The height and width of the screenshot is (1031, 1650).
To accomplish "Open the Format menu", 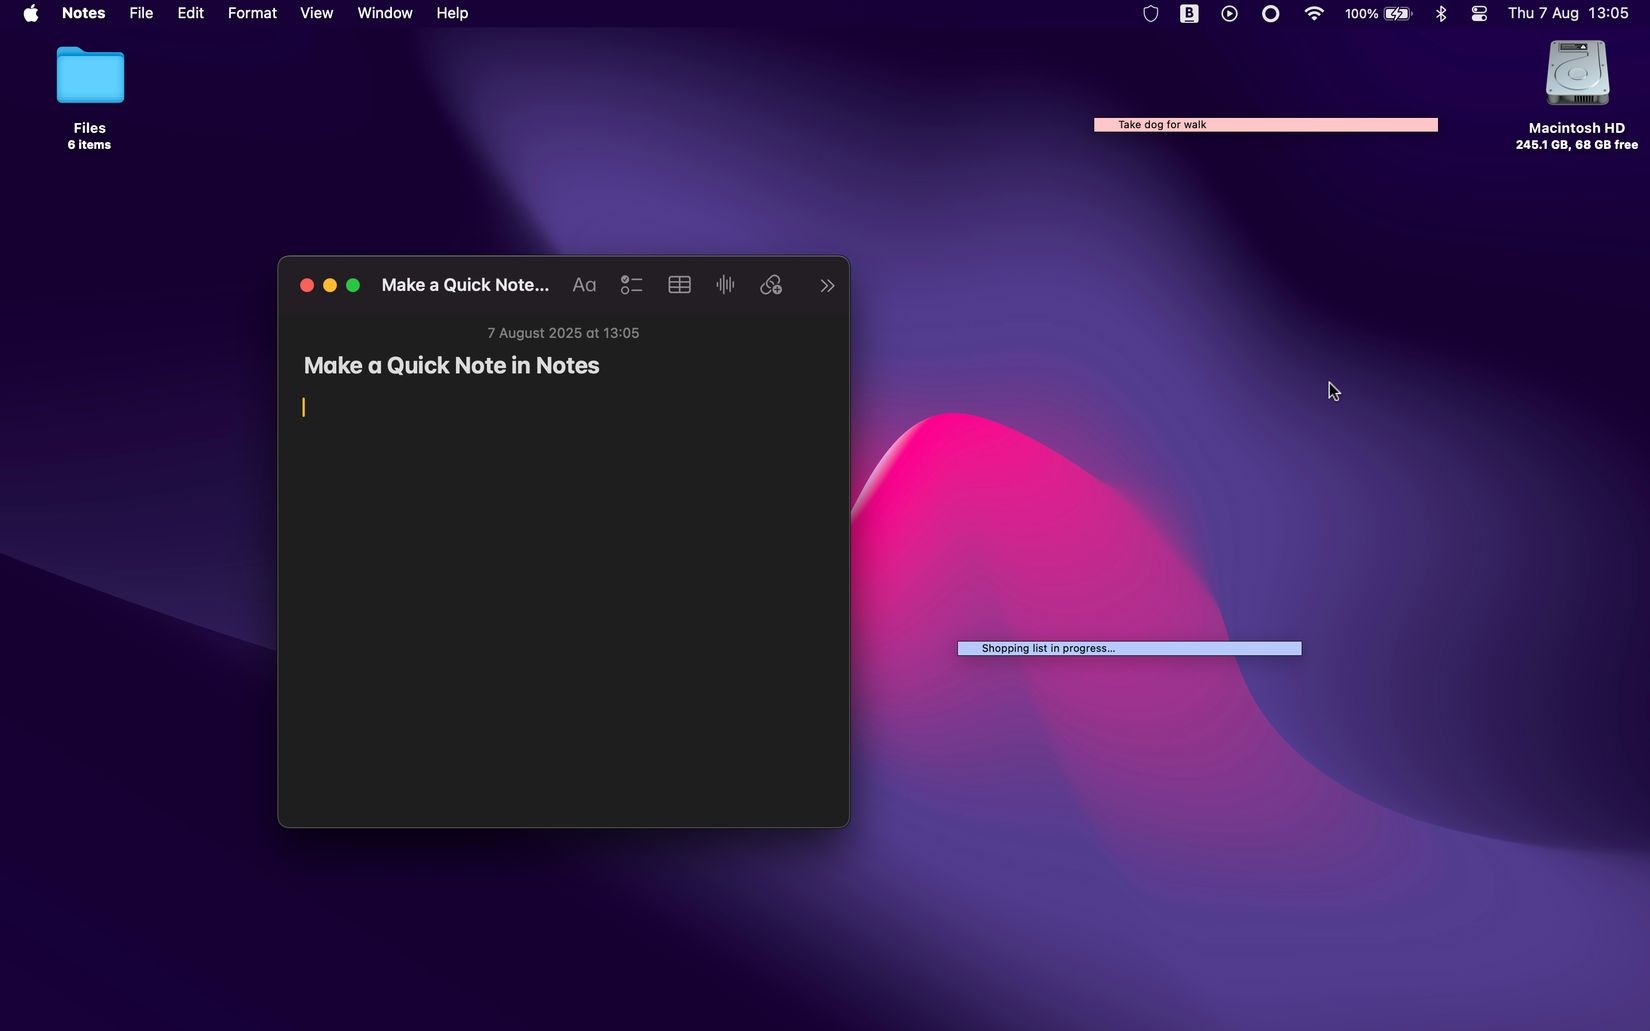I will click(252, 13).
